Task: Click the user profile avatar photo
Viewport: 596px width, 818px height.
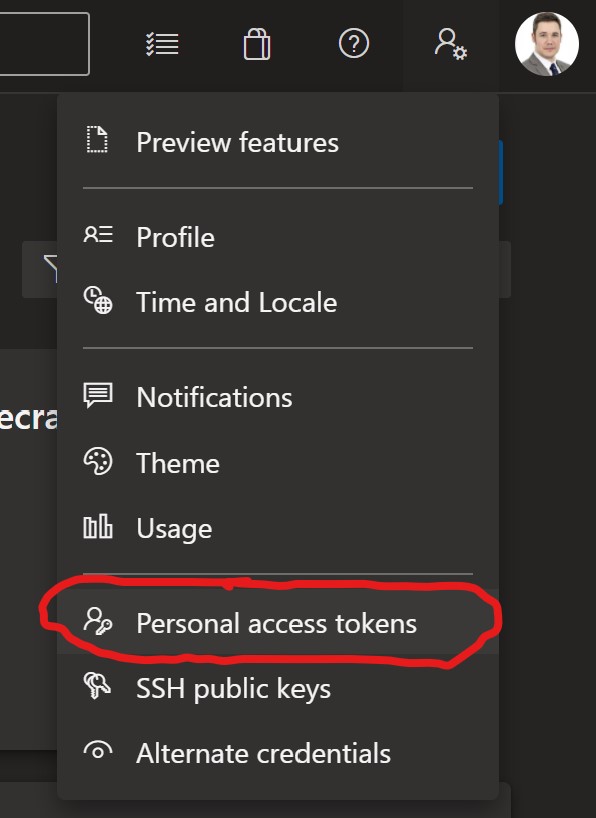Action: [547, 44]
